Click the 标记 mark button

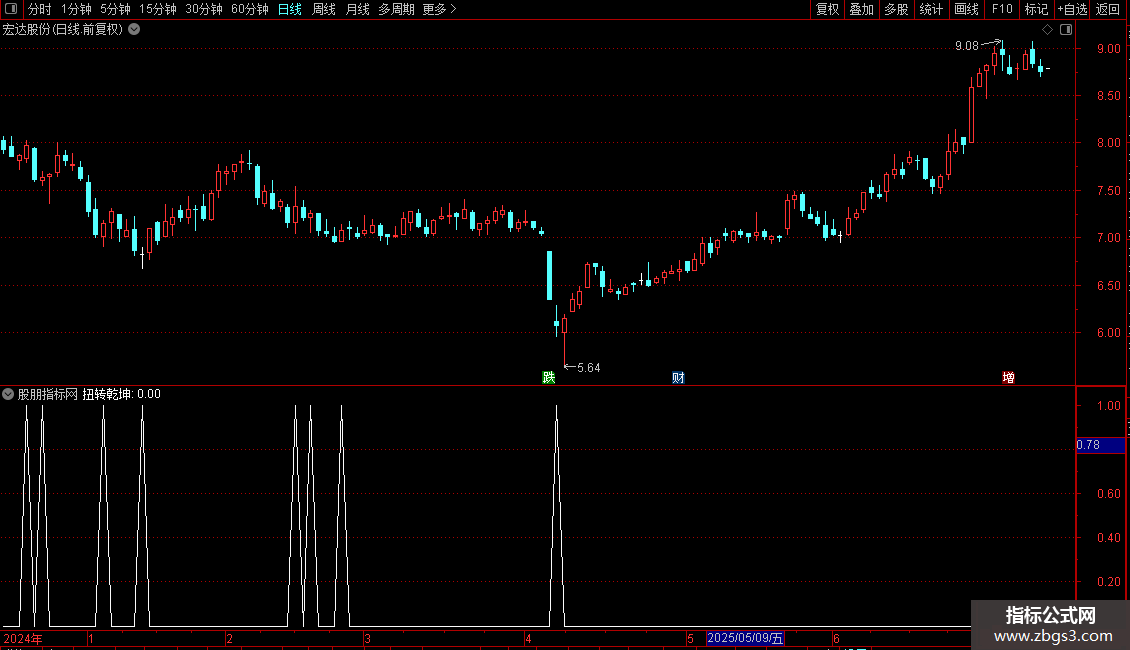pyautogui.click(x=1036, y=9)
